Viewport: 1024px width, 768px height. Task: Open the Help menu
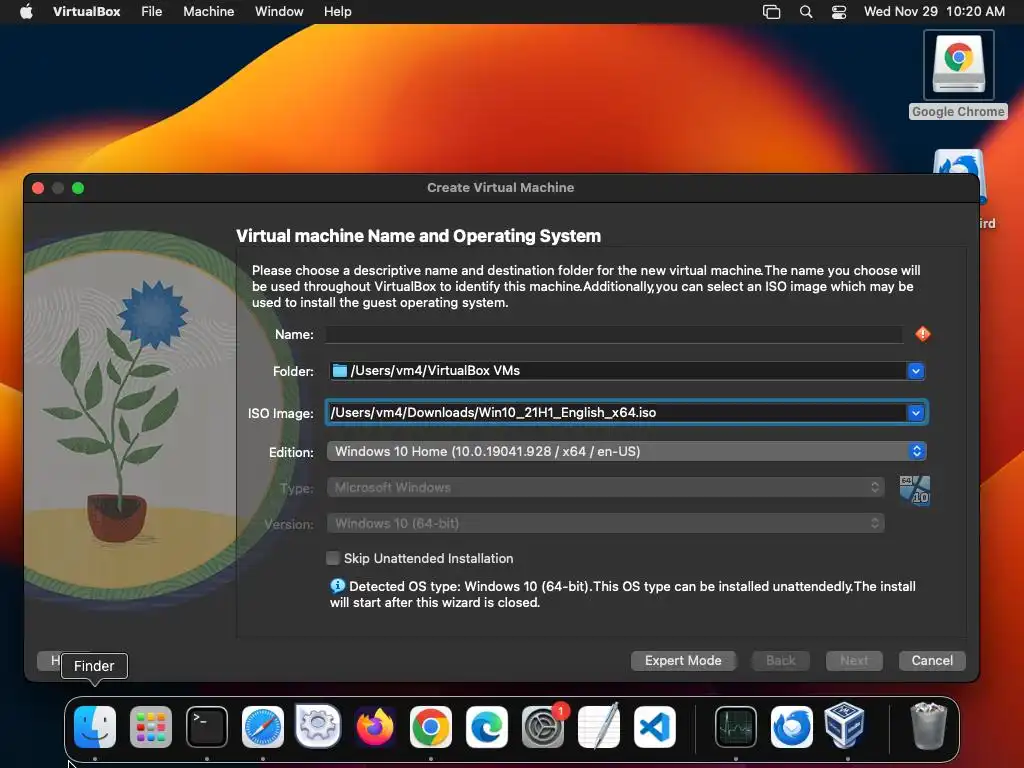[x=338, y=12]
